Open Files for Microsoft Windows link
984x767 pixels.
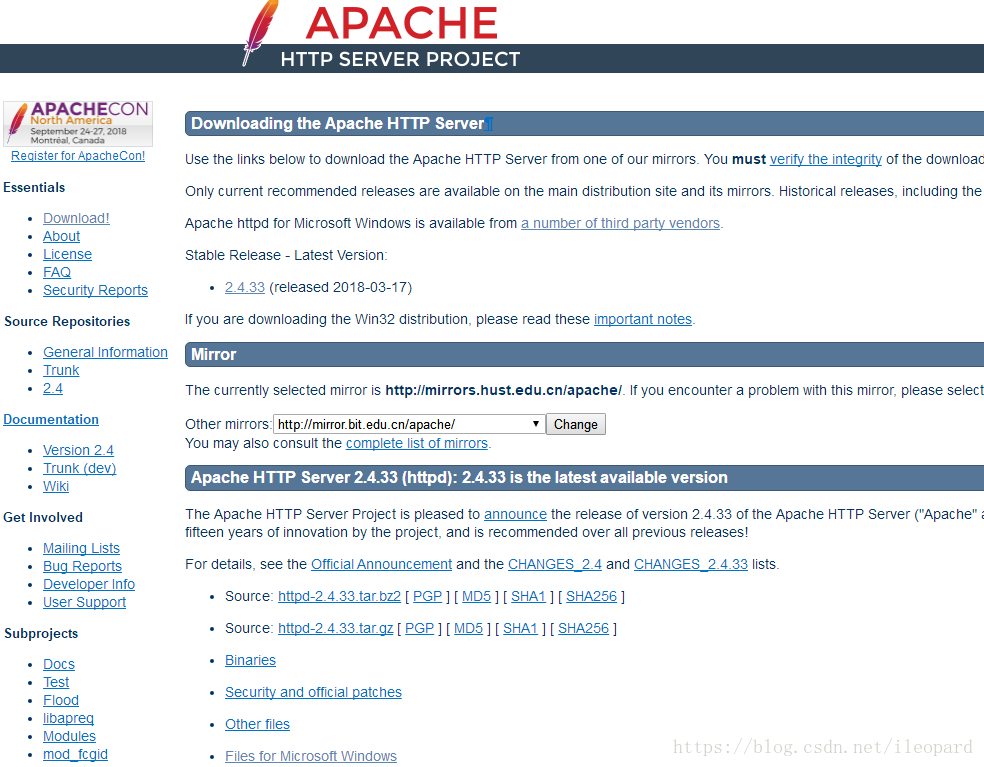click(311, 756)
